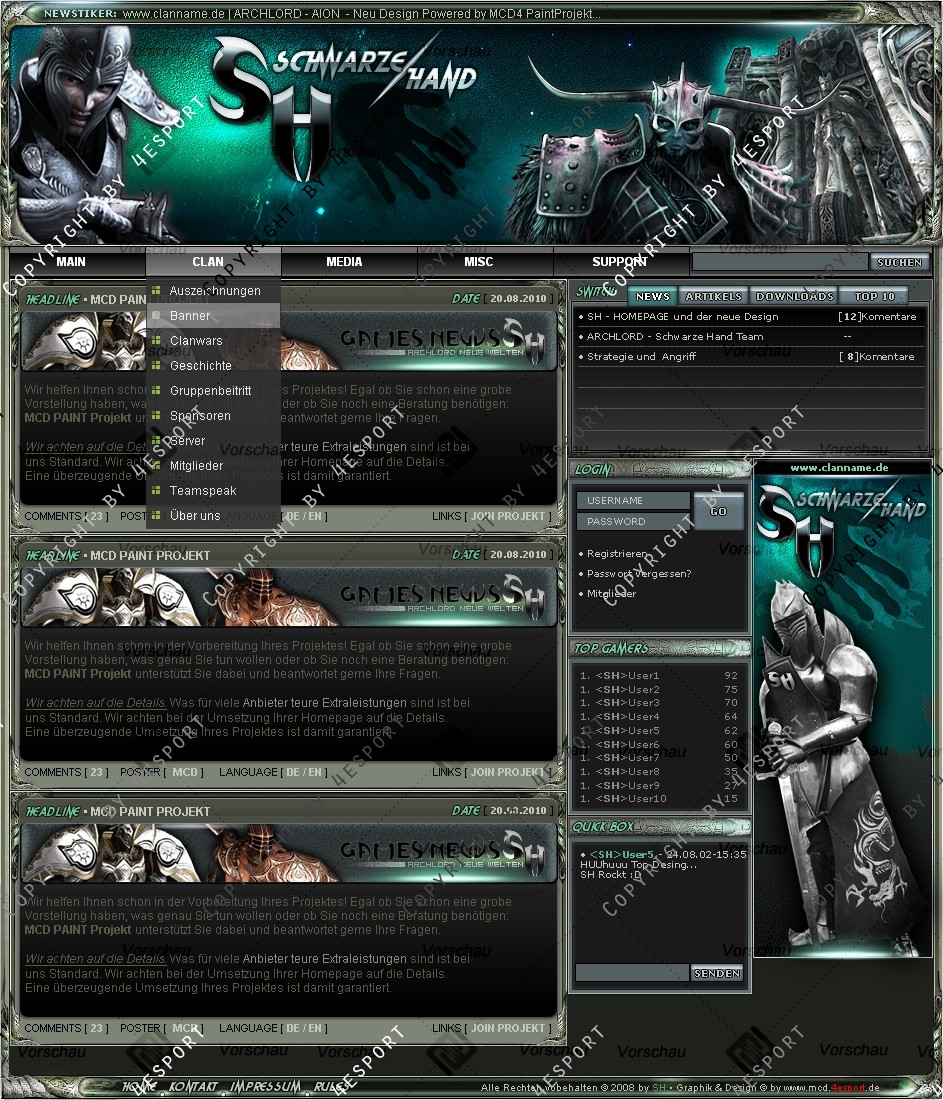The width and height of the screenshot is (943, 1100).
Task: Open the TOP 10 tab
Action: pos(875,297)
